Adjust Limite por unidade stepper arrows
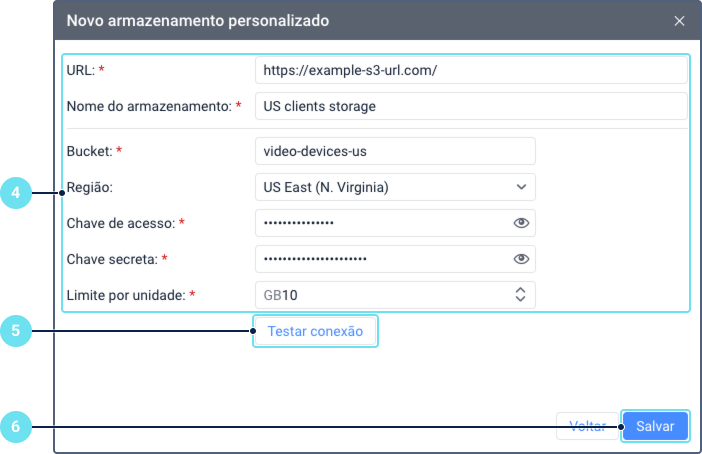The width and height of the screenshot is (702, 454). pos(520,295)
